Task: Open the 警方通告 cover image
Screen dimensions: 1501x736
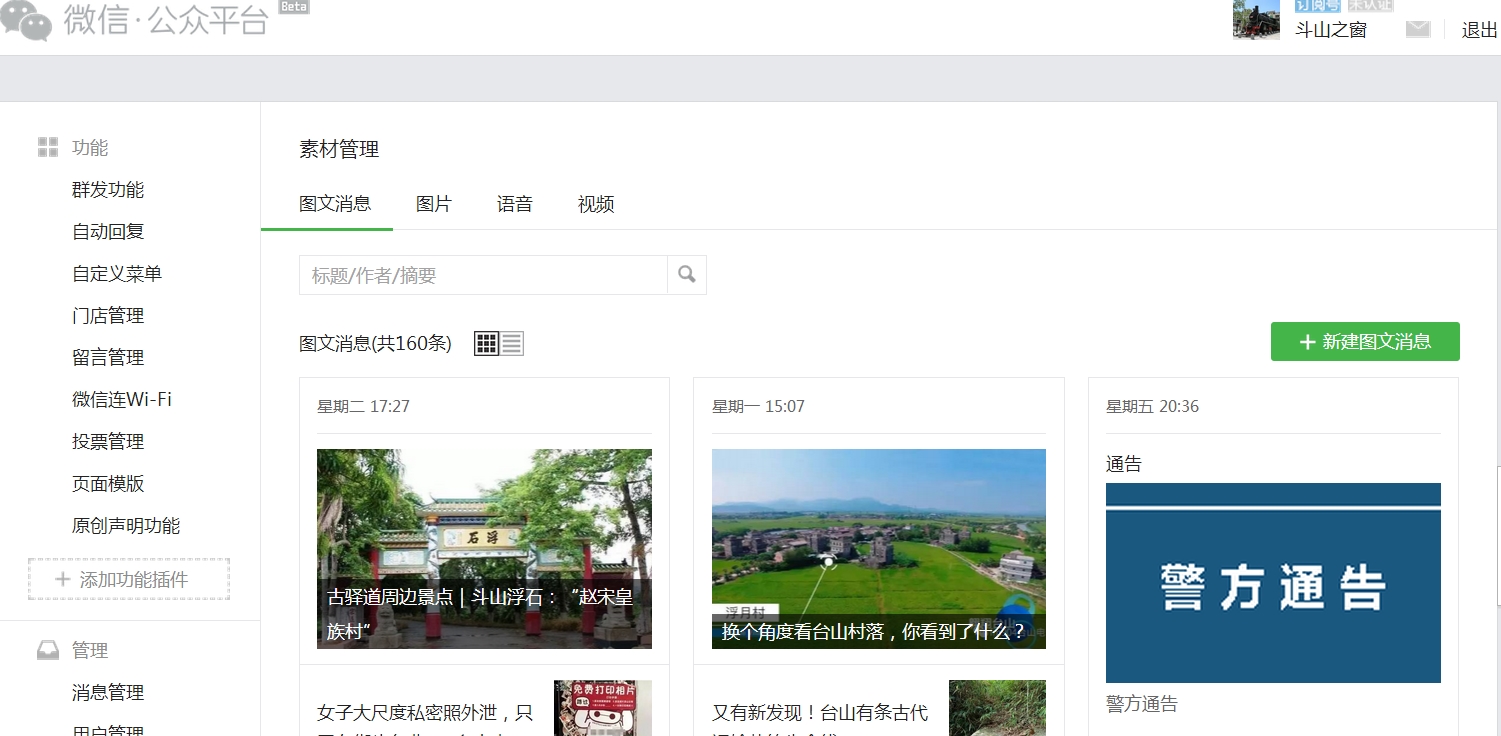Action: click(x=1273, y=583)
